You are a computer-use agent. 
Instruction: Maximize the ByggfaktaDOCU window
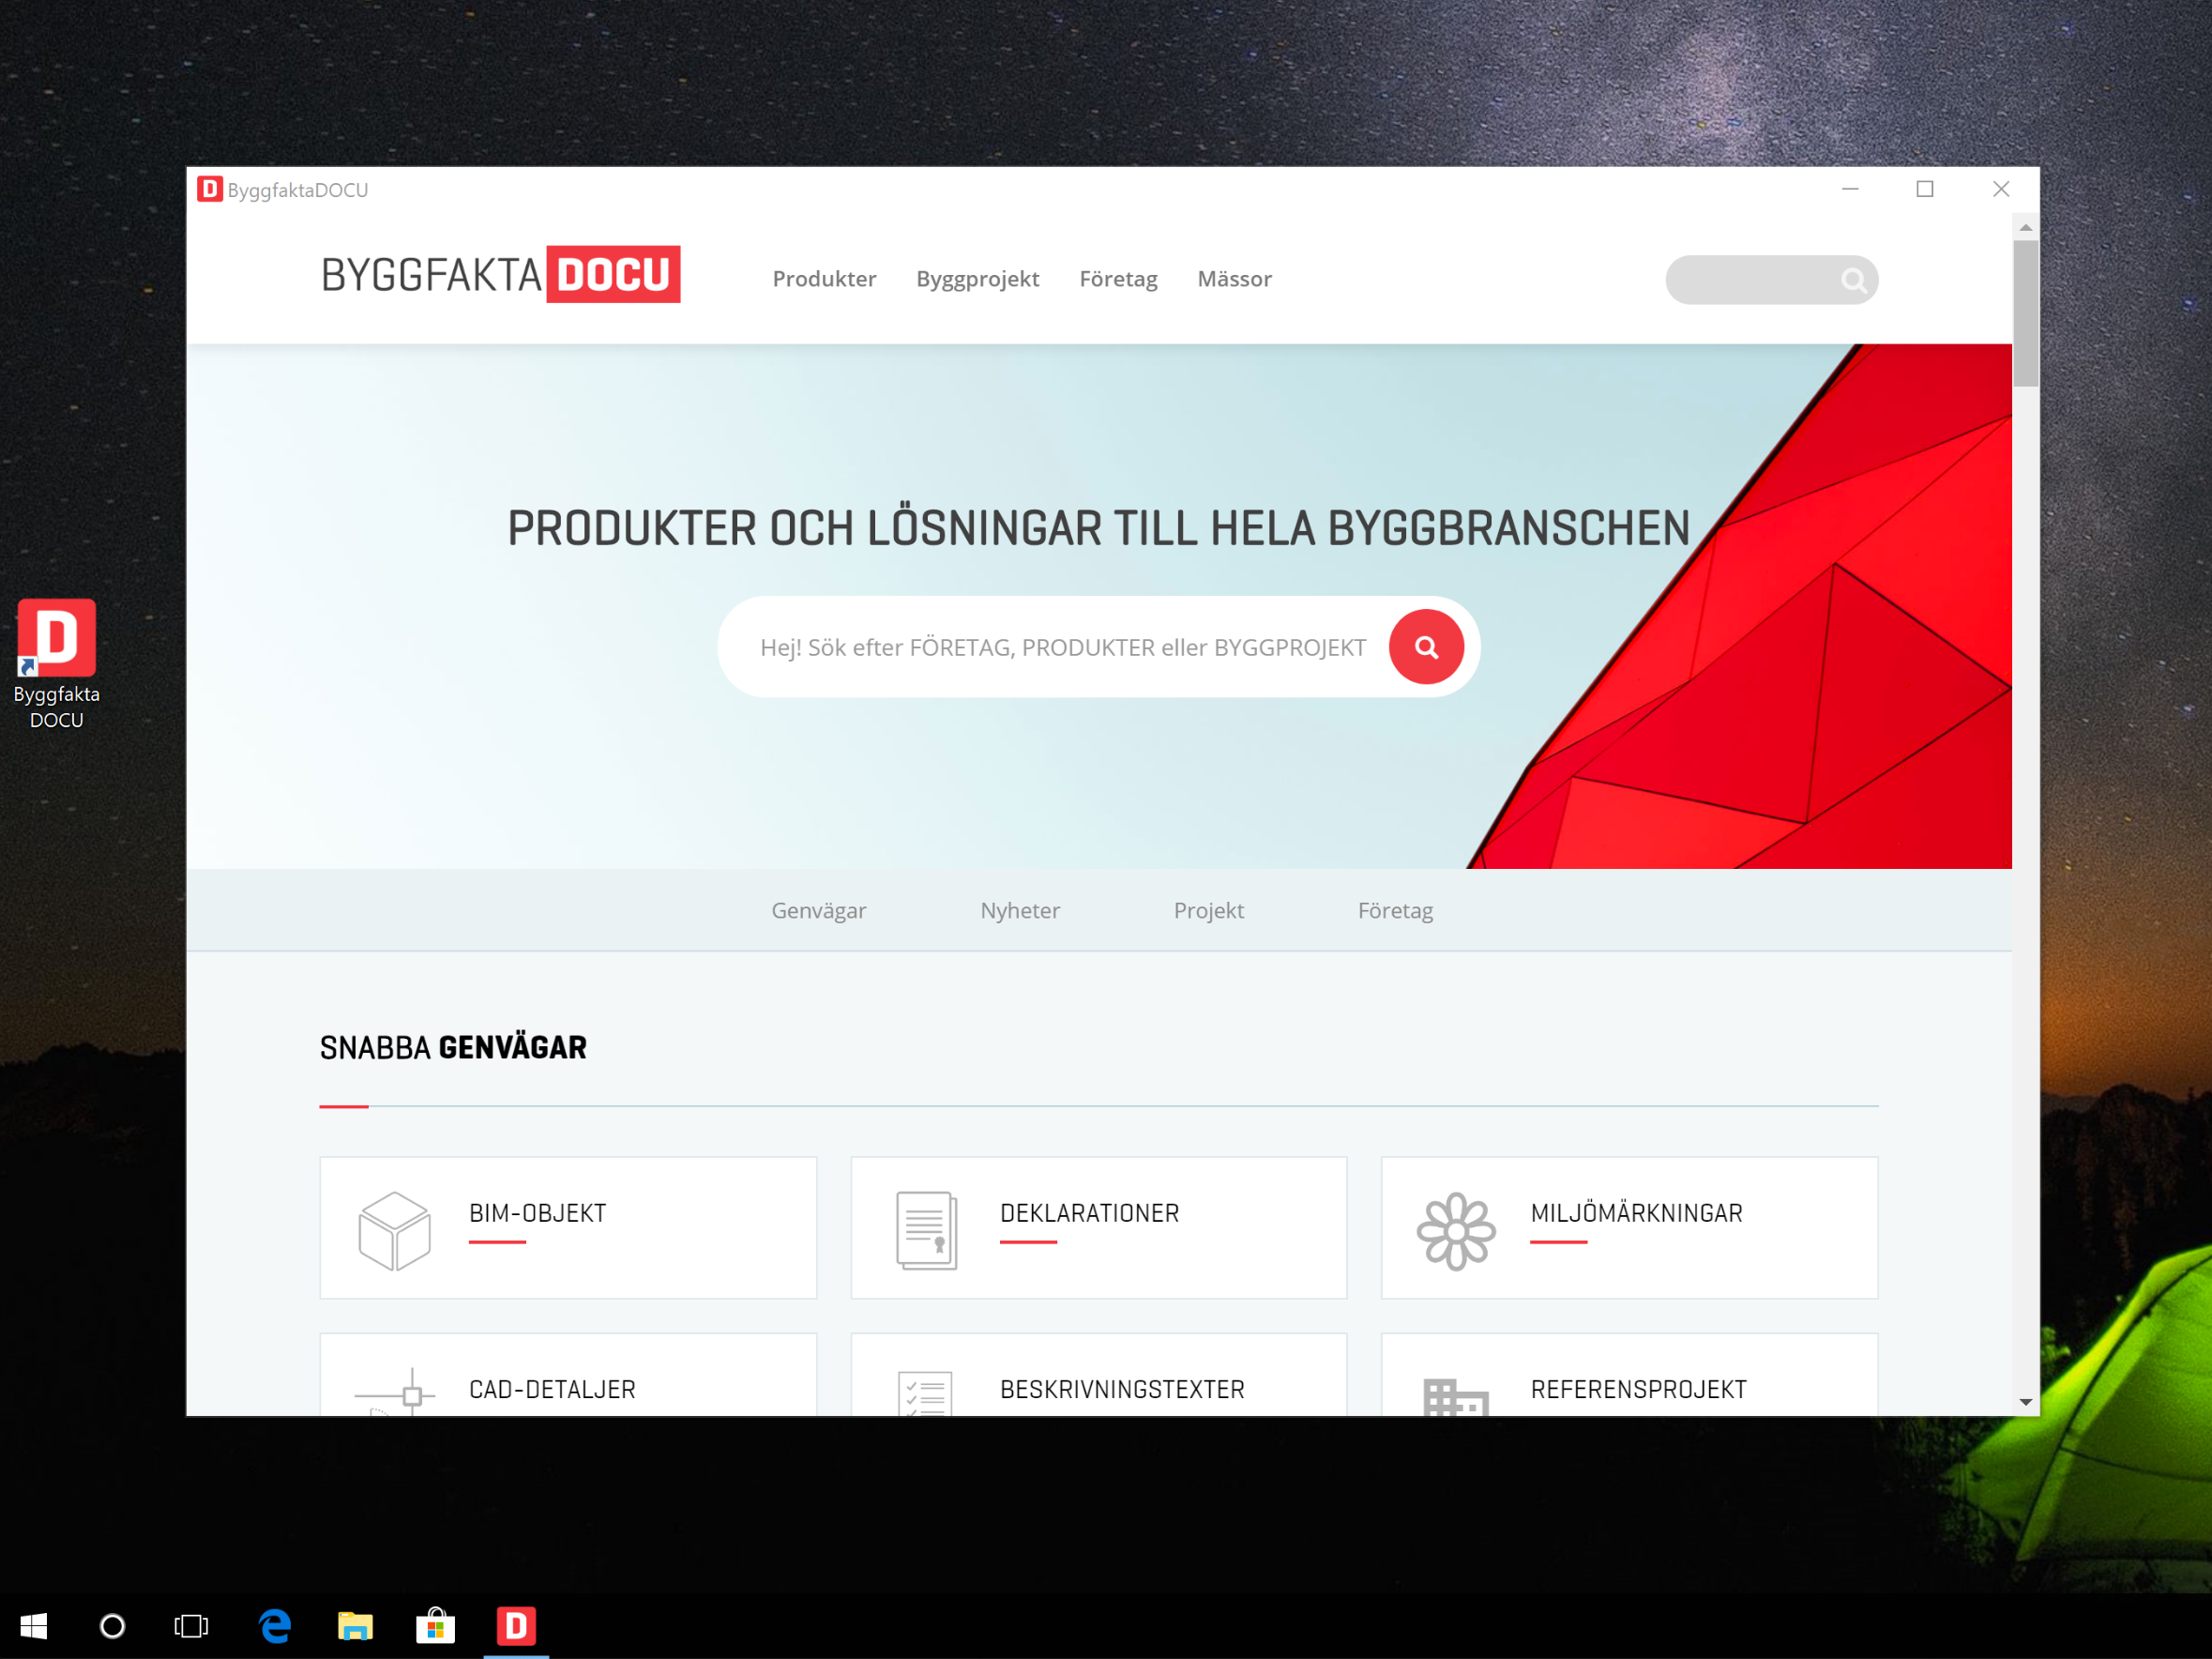click(x=1924, y=189)
